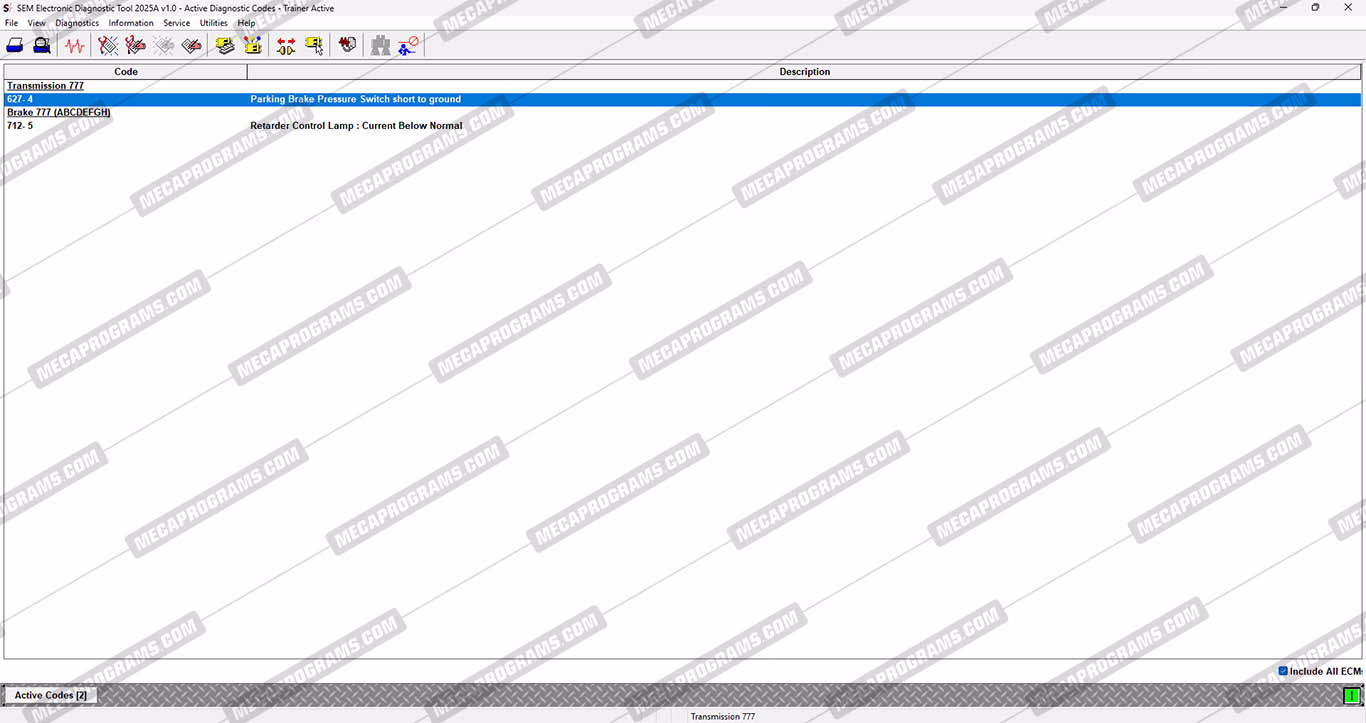
Task: Open the red waveform Status Tool icon
Action: (x=75, y=45)
